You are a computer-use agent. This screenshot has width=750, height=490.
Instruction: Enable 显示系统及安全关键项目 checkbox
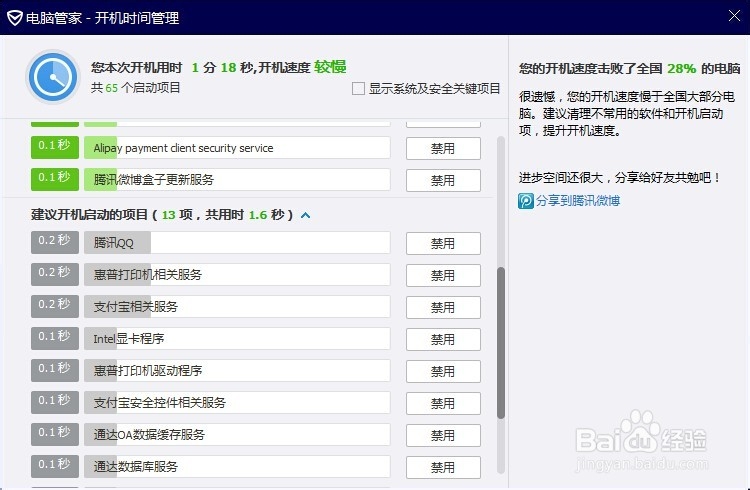coord(358,89)
